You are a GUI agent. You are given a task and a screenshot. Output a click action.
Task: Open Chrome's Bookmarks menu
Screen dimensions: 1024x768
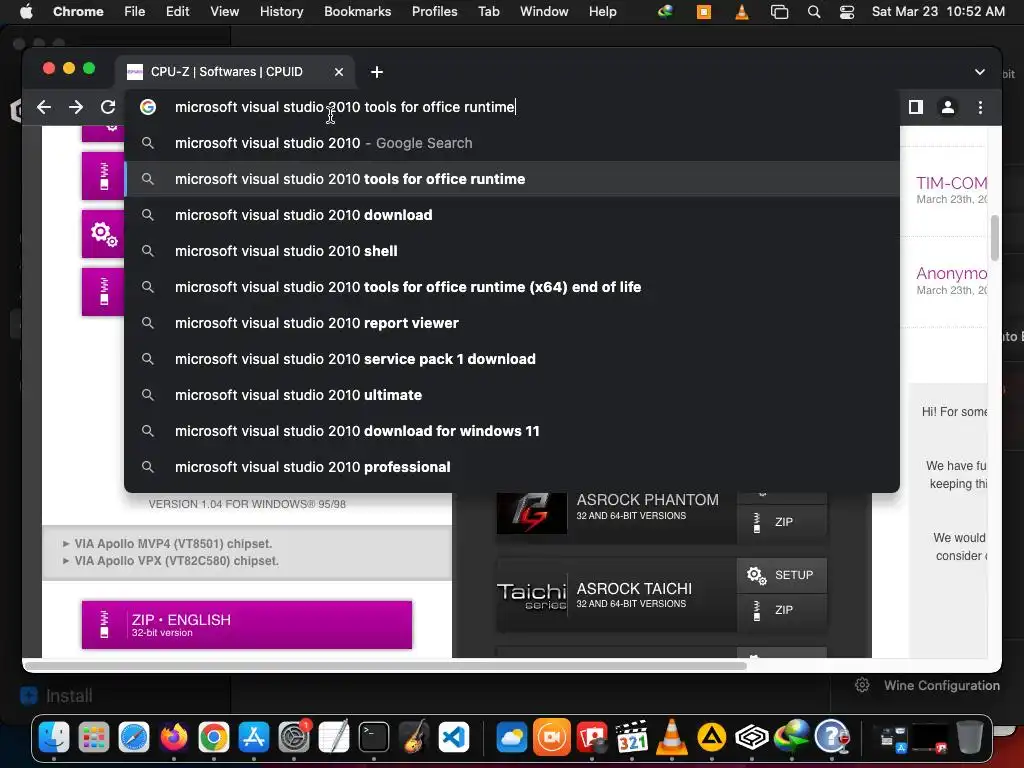[x=357, y=11]
